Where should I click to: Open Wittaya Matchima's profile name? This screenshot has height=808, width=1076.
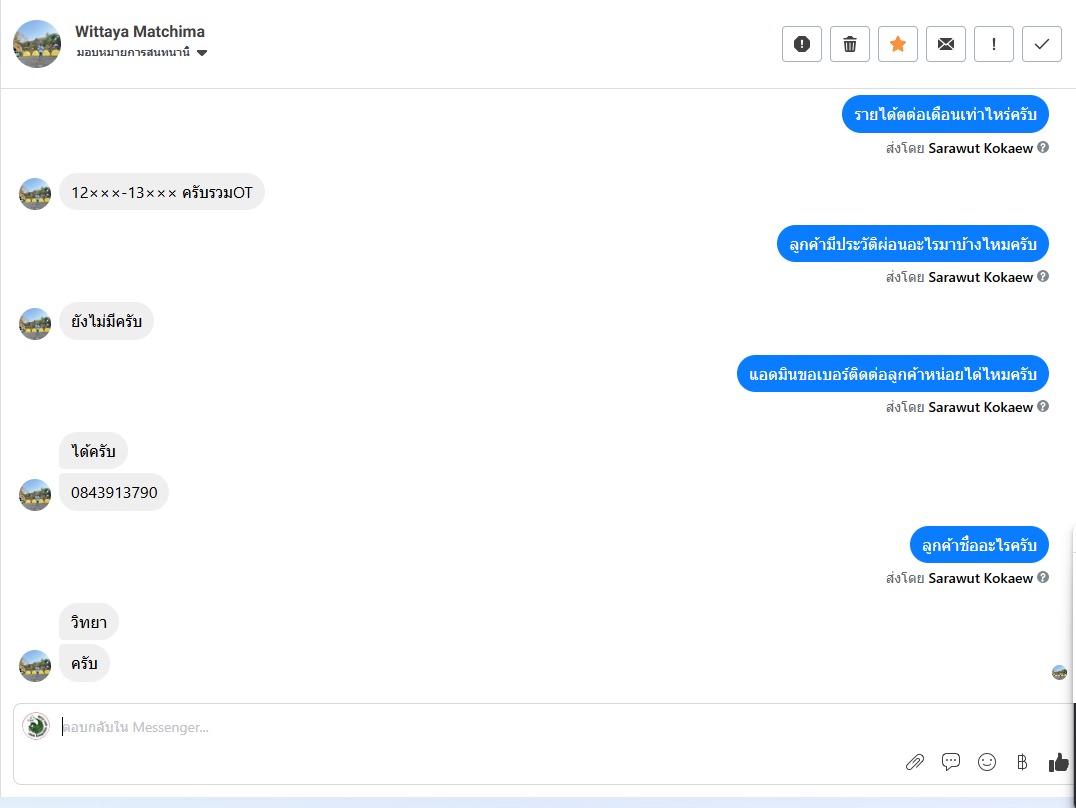click(x=140, y=32)
